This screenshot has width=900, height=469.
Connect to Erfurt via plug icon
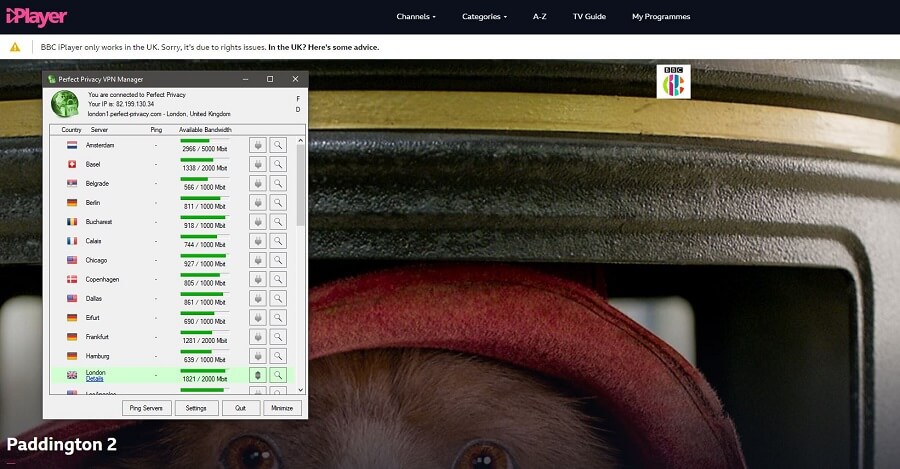[258, 317]
